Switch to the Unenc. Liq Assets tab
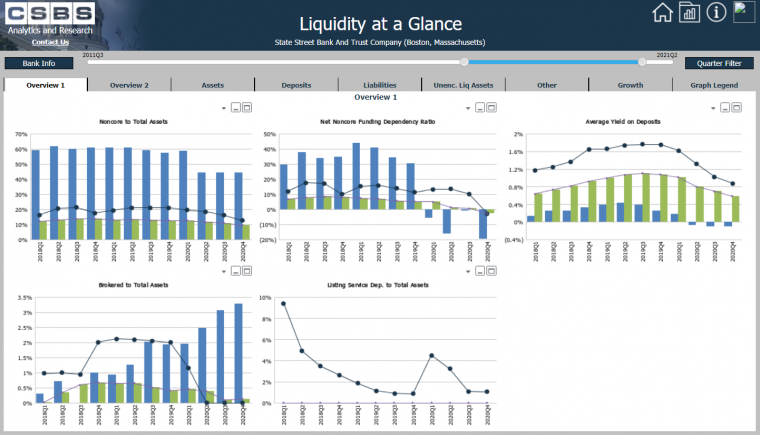The height and width of the screenshot is (435, 760). (x=463, y=85)
